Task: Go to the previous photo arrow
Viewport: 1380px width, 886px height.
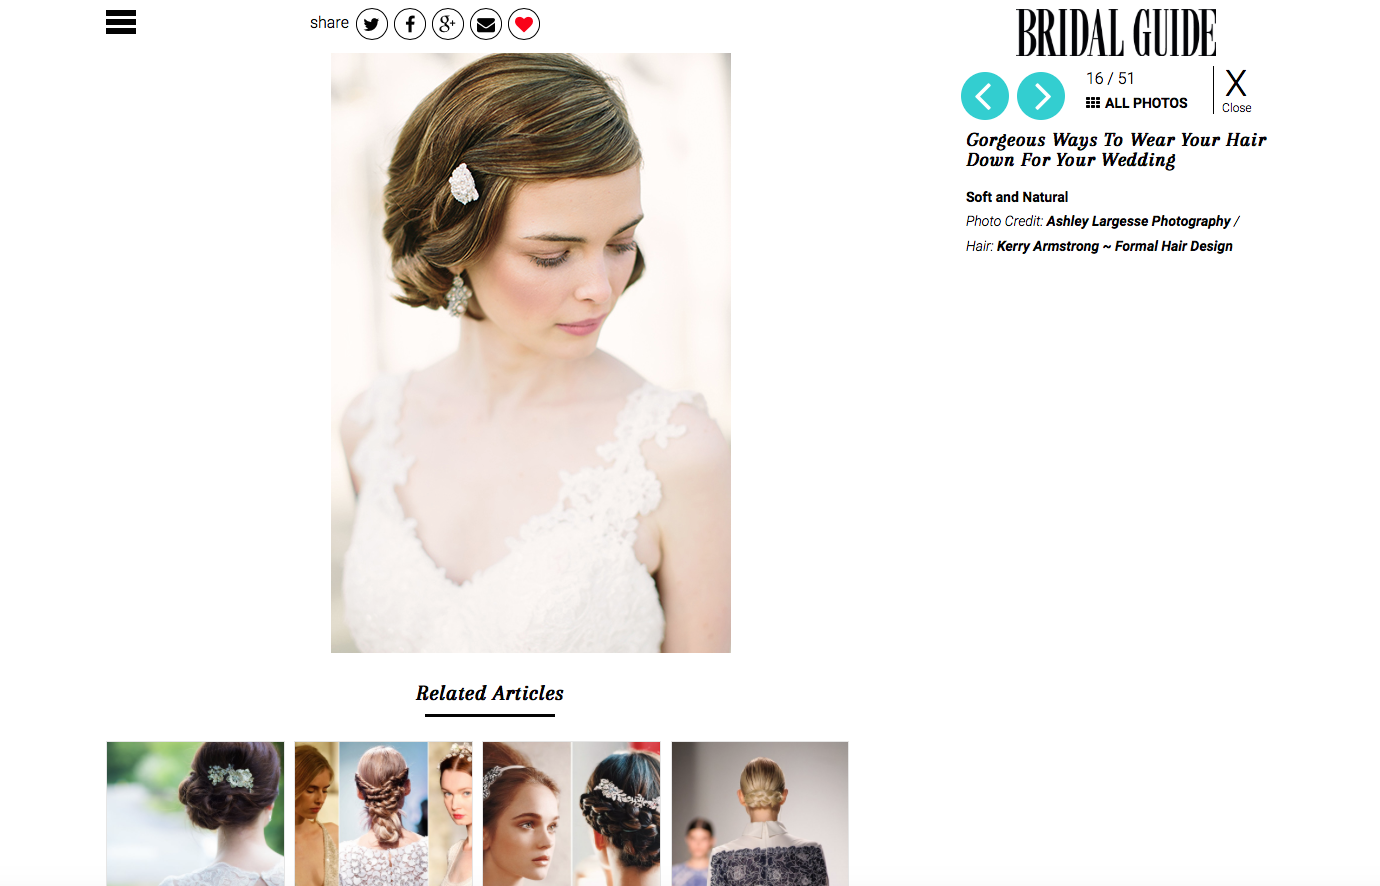Action: click(985, 96)
